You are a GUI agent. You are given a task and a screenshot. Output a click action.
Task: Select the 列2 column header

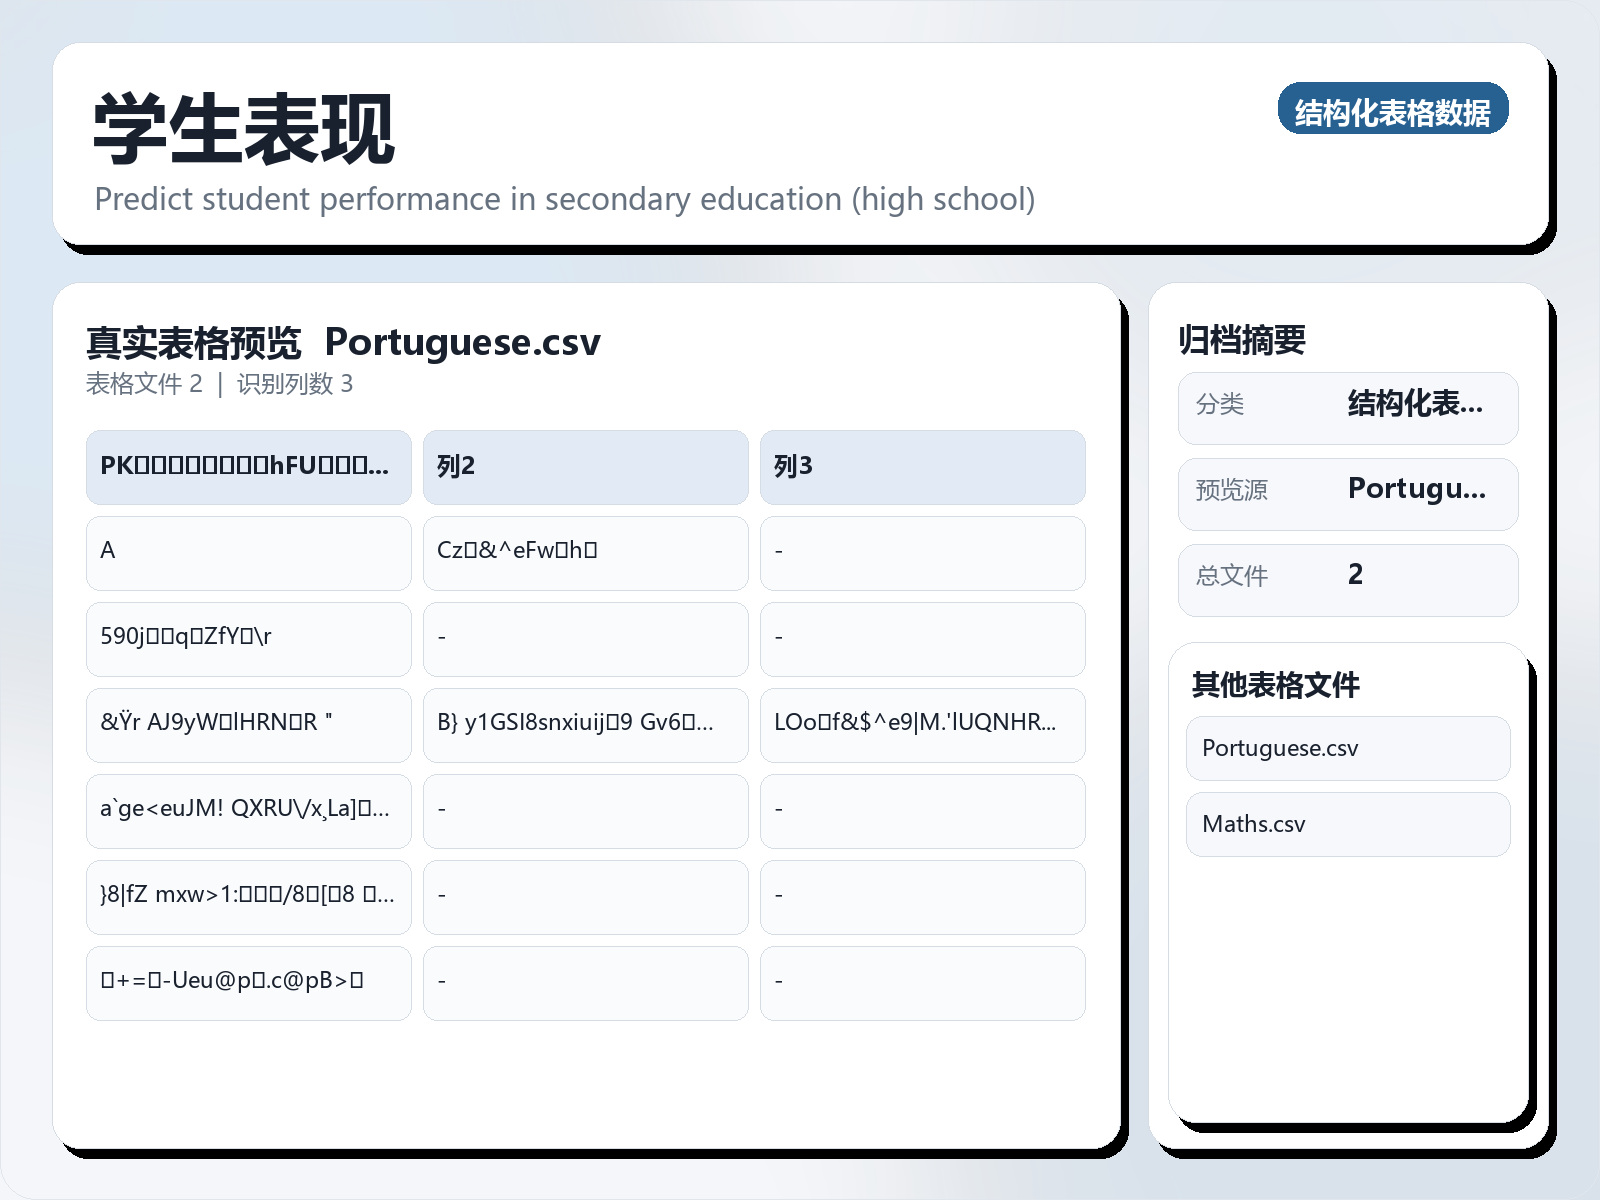coord(585,466)
